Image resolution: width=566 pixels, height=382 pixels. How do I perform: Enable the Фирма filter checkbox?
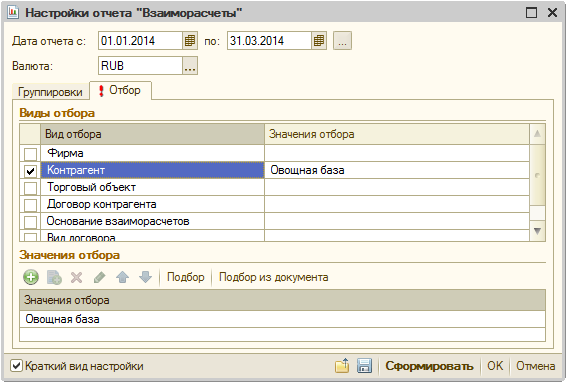coord(30,154)
